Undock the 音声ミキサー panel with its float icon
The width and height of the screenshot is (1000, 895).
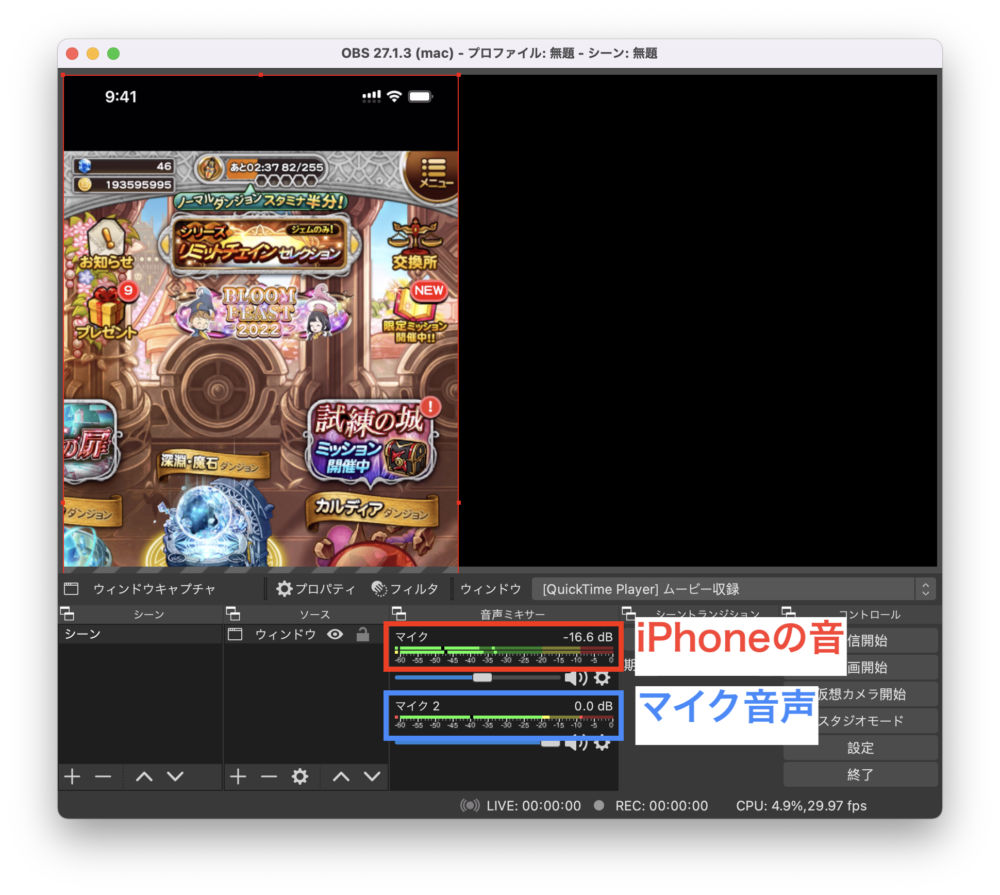point(399,614)
